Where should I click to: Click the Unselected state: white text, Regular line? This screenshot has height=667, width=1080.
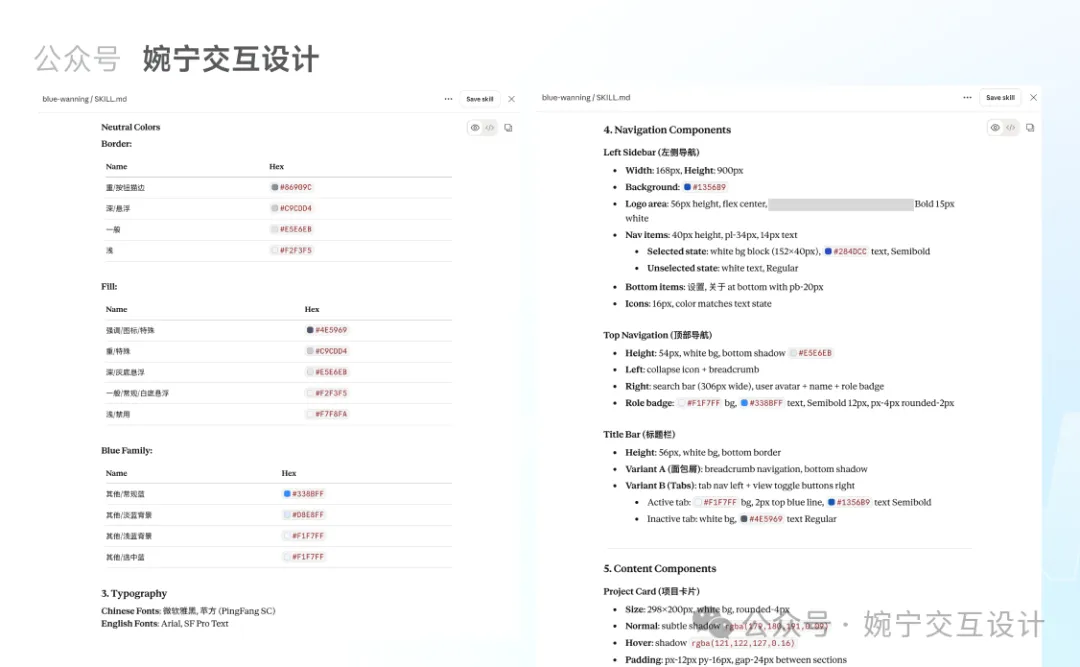[x=723, y=269]
